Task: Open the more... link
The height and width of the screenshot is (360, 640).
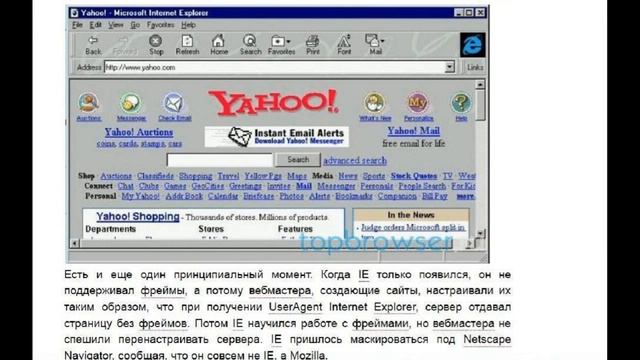Action: tap(465, 196)
